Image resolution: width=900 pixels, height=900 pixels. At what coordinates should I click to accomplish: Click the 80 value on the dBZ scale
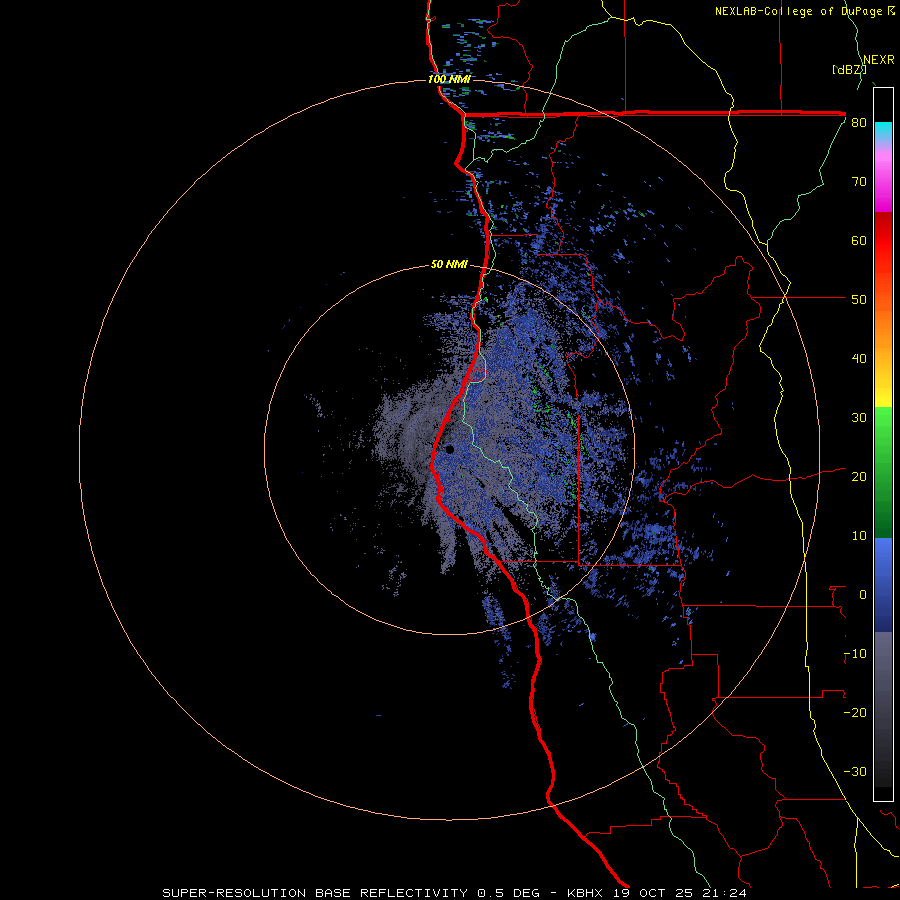(859, 123)
